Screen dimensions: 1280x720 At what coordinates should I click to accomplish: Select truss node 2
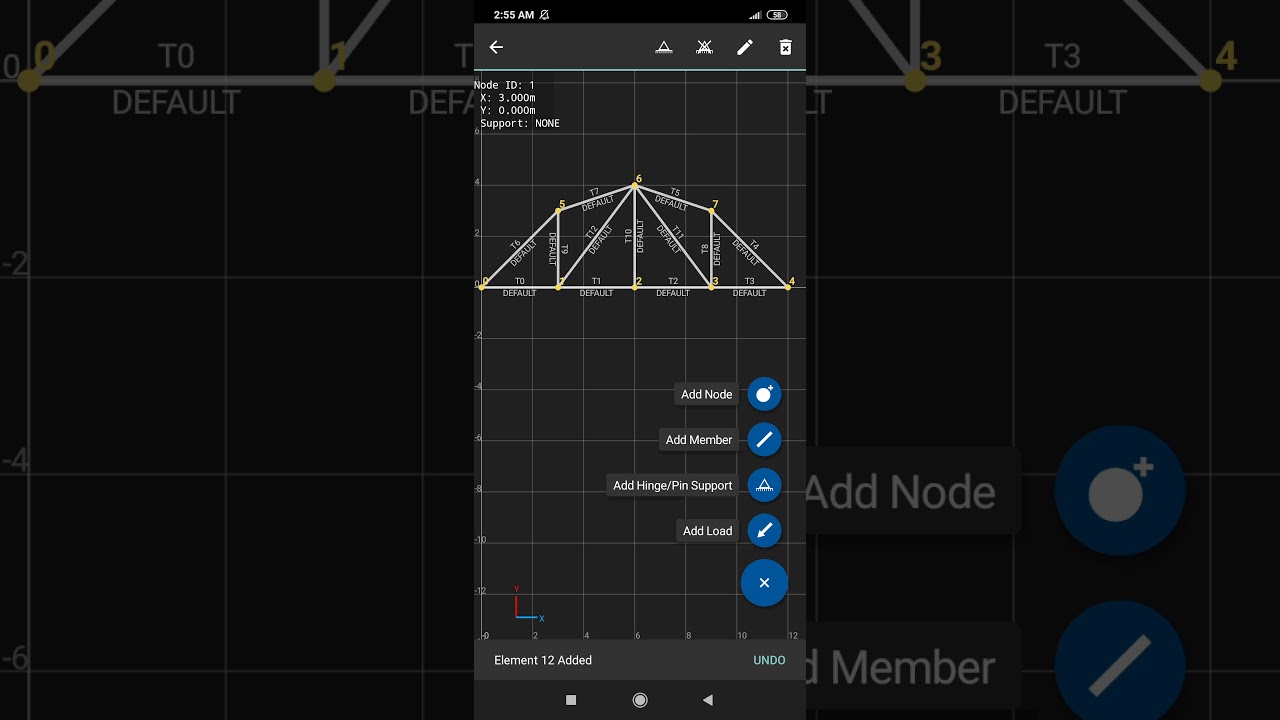(635, 287)
